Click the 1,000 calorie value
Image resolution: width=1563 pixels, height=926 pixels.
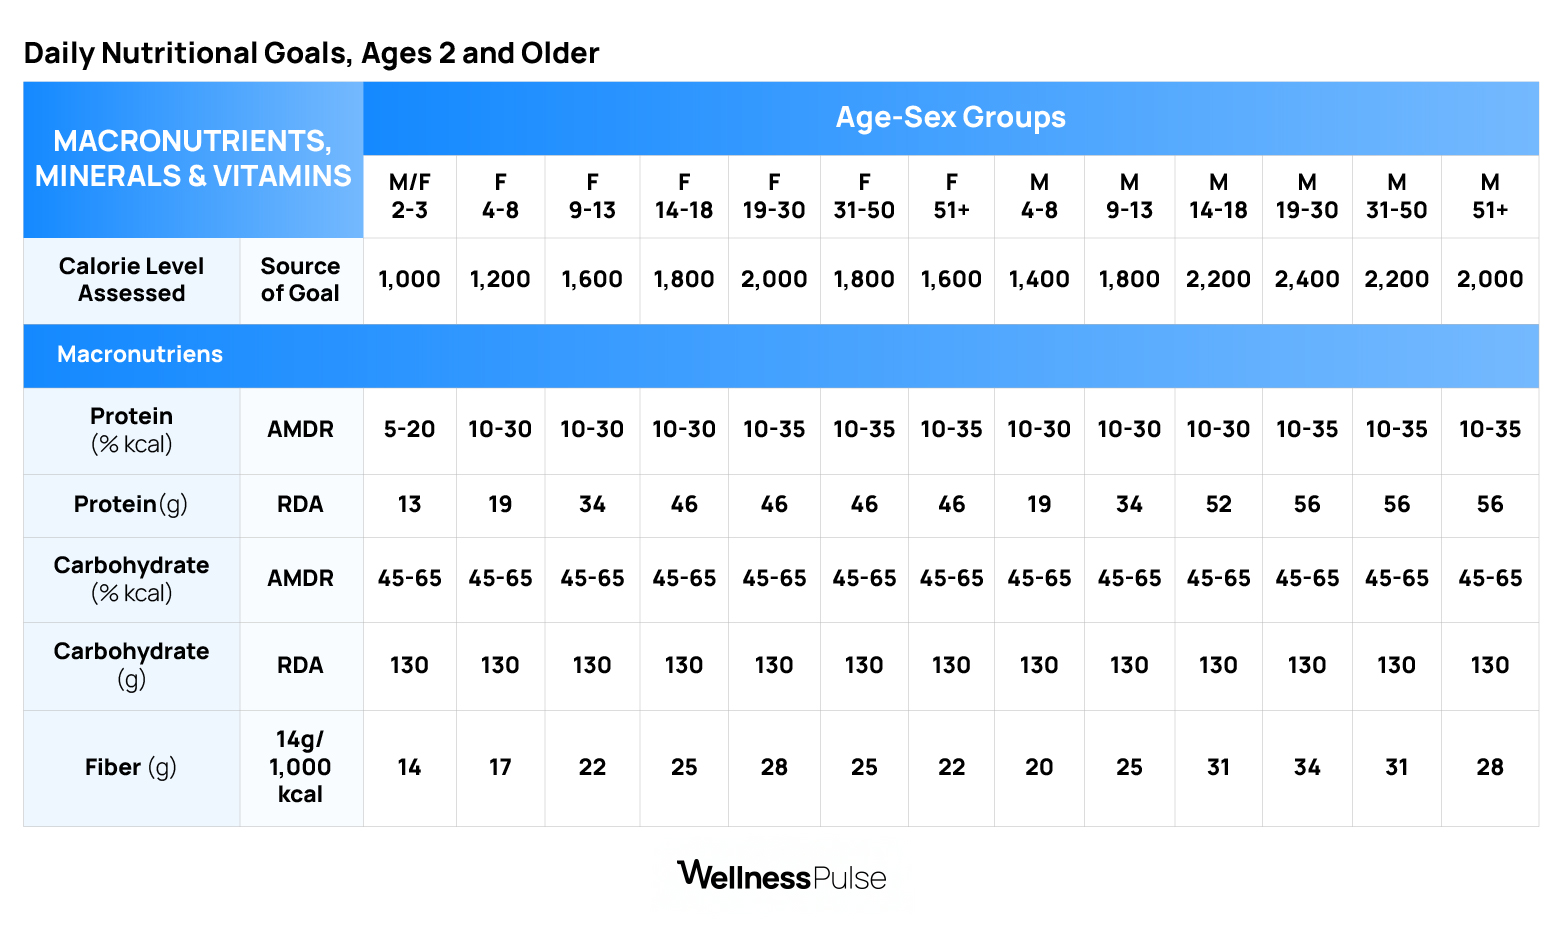coord(409,280)
